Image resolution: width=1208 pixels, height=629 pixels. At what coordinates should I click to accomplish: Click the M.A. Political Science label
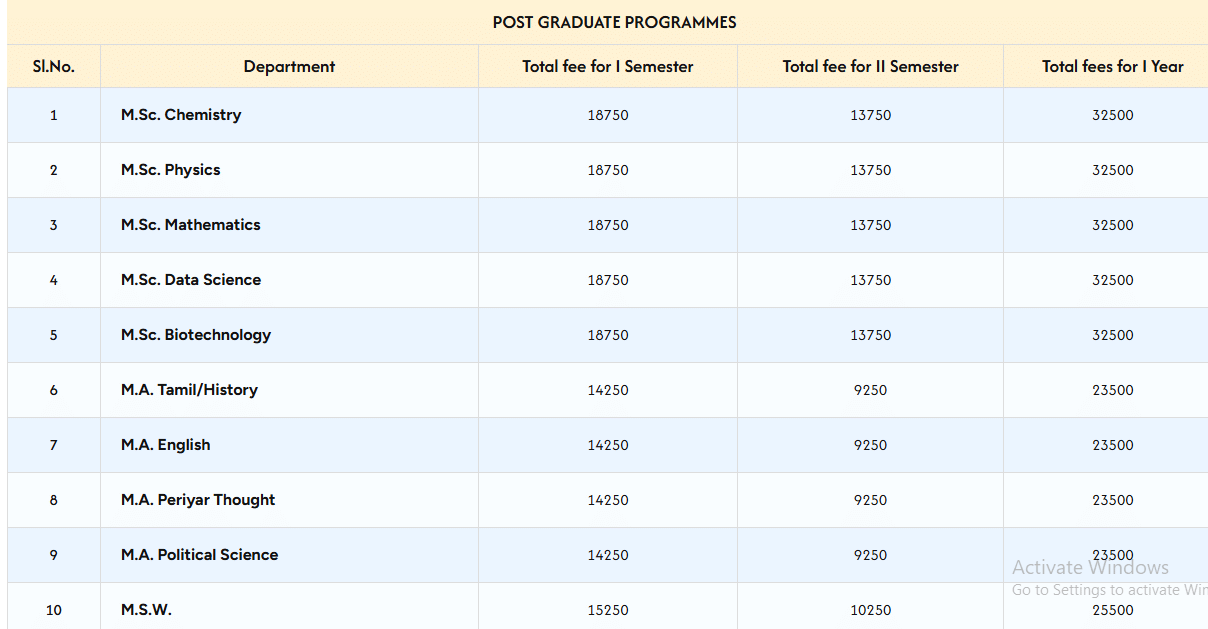200,555
